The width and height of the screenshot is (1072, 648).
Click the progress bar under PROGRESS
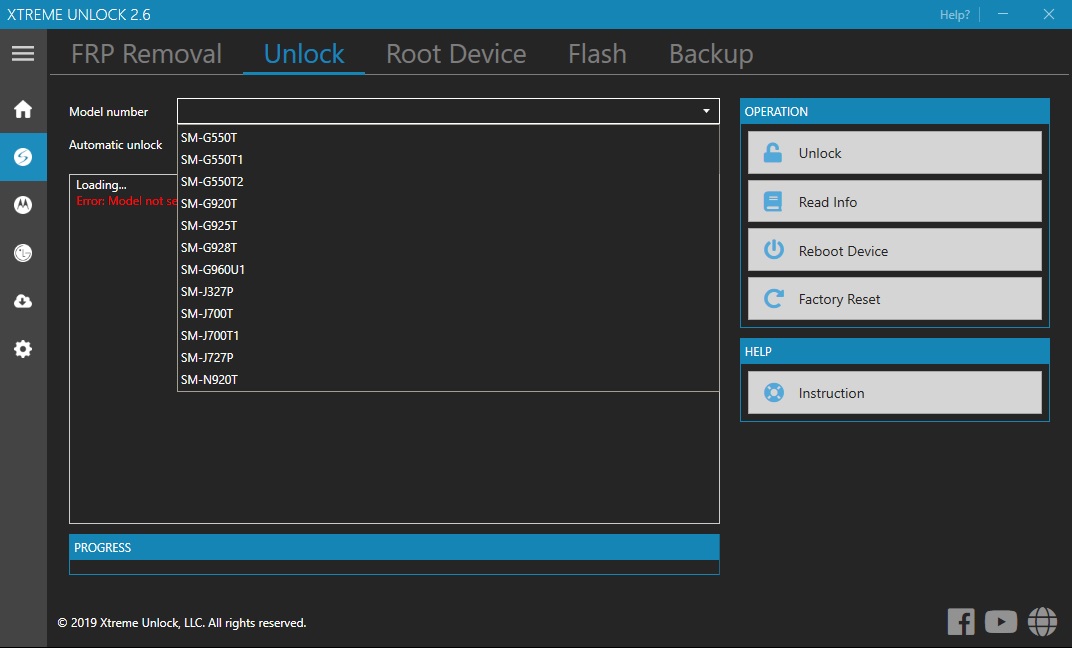[x=394, y=567]
